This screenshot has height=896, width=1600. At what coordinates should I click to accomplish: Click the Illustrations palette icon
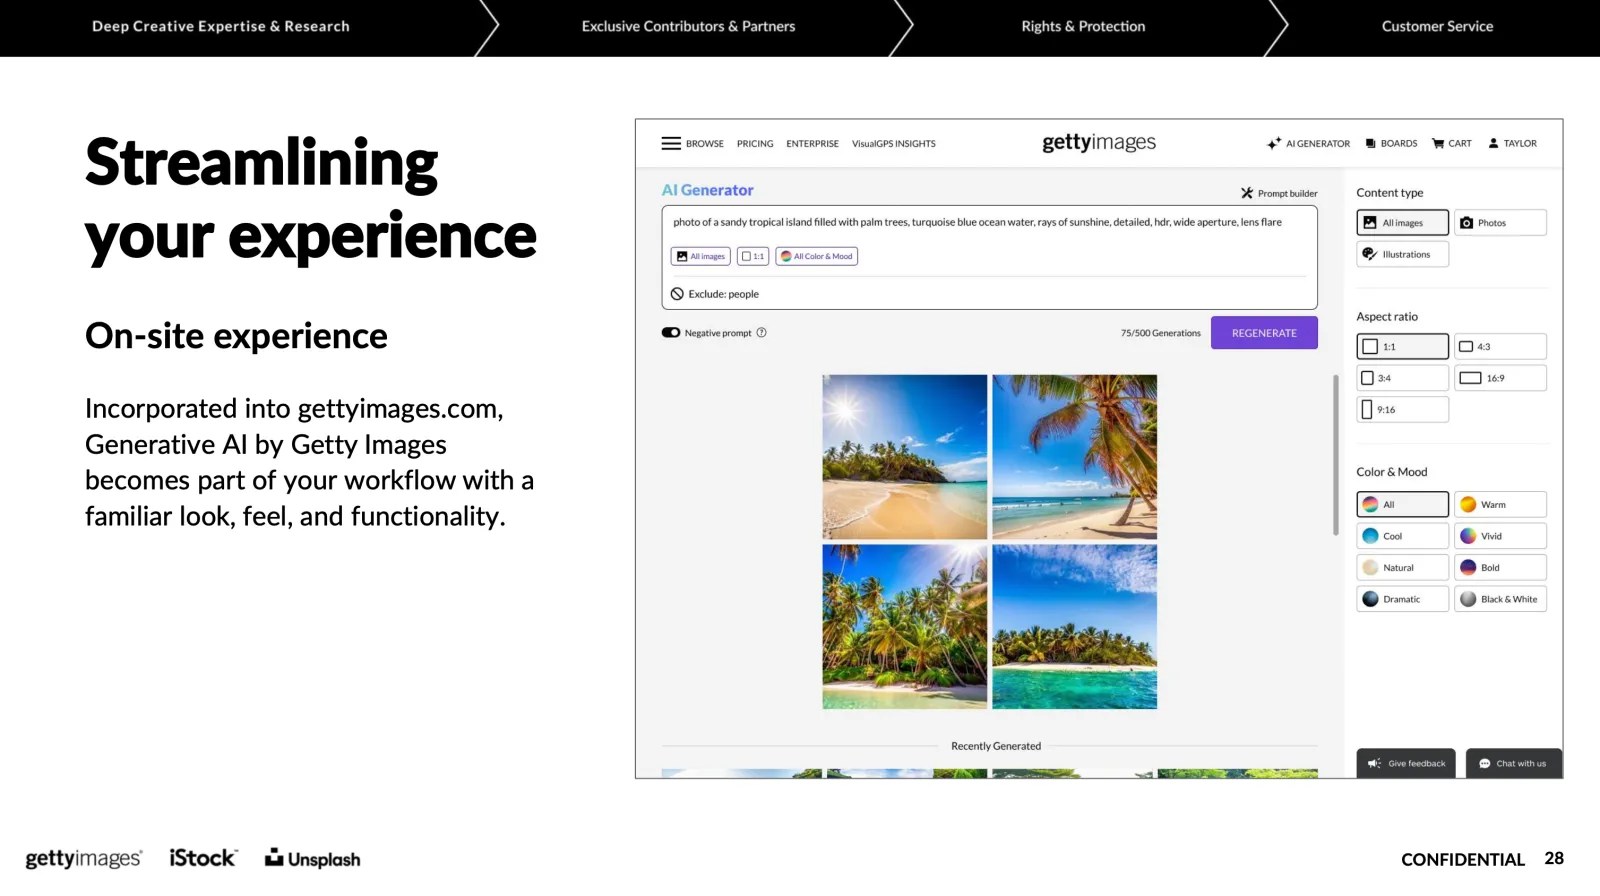[1370, 254]
